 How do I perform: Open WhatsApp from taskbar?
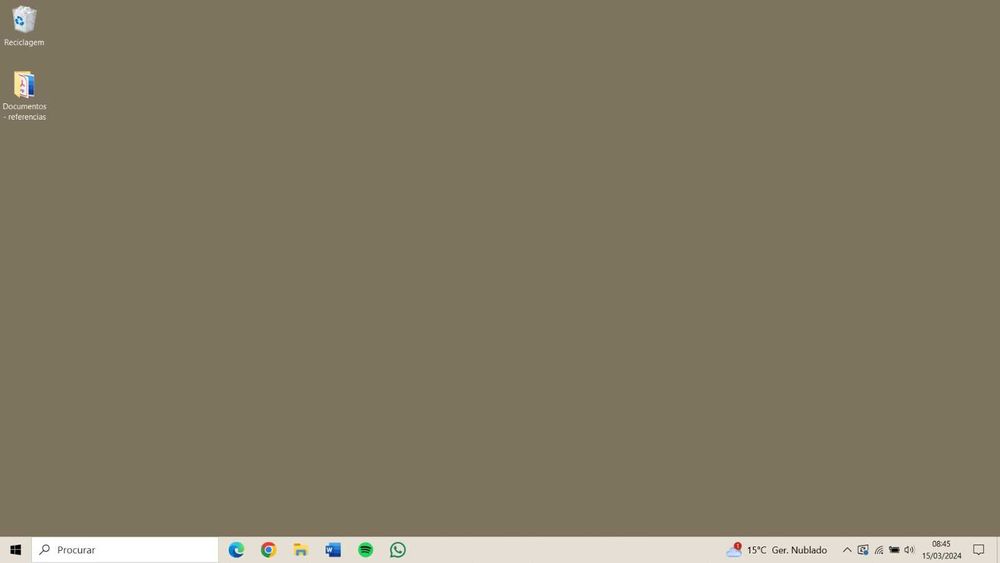pos(398,550)
